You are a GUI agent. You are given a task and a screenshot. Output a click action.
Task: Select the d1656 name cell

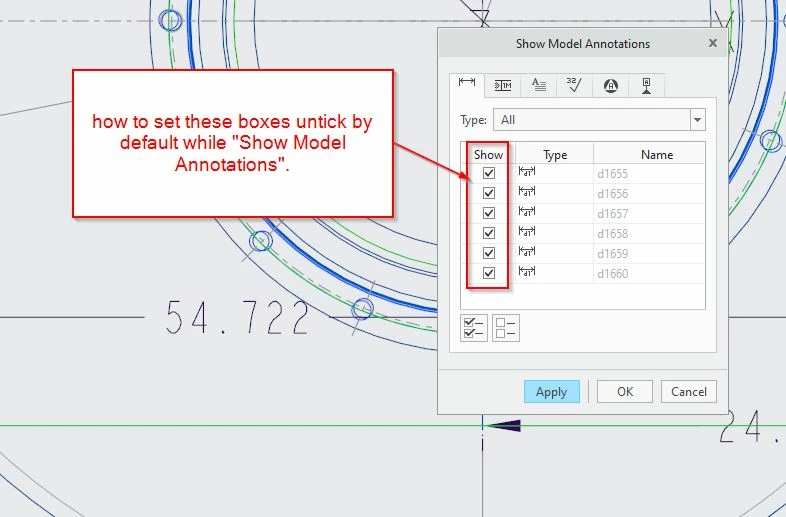pyautogui.click(x=649, y=194)
